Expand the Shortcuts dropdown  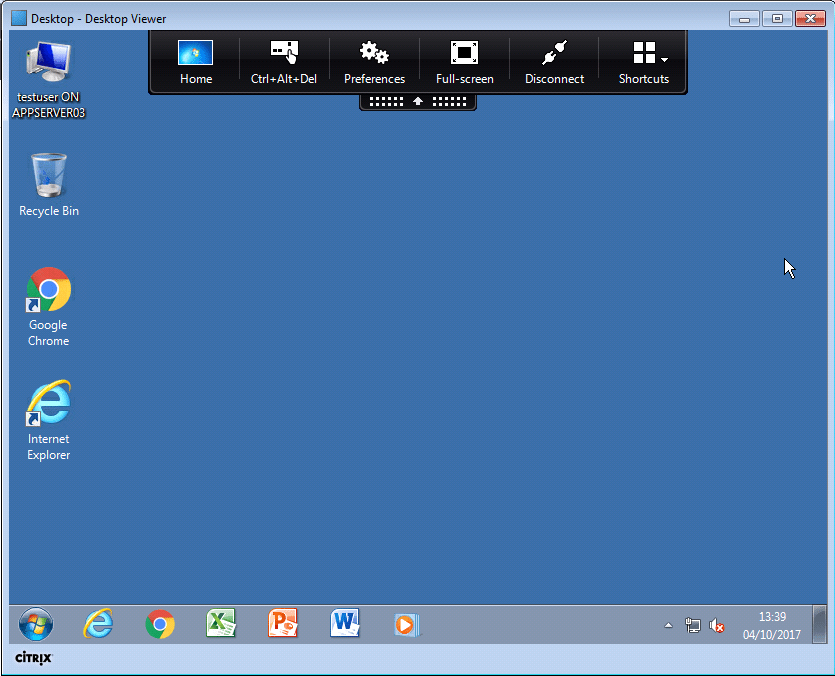click(x=643, y=62)
